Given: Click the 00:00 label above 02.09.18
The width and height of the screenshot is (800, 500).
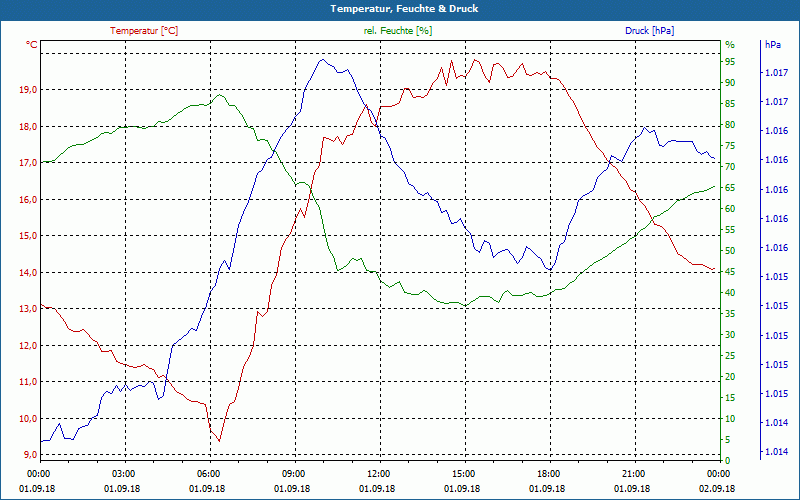Looking at the screenshot, I should (719, 473).
